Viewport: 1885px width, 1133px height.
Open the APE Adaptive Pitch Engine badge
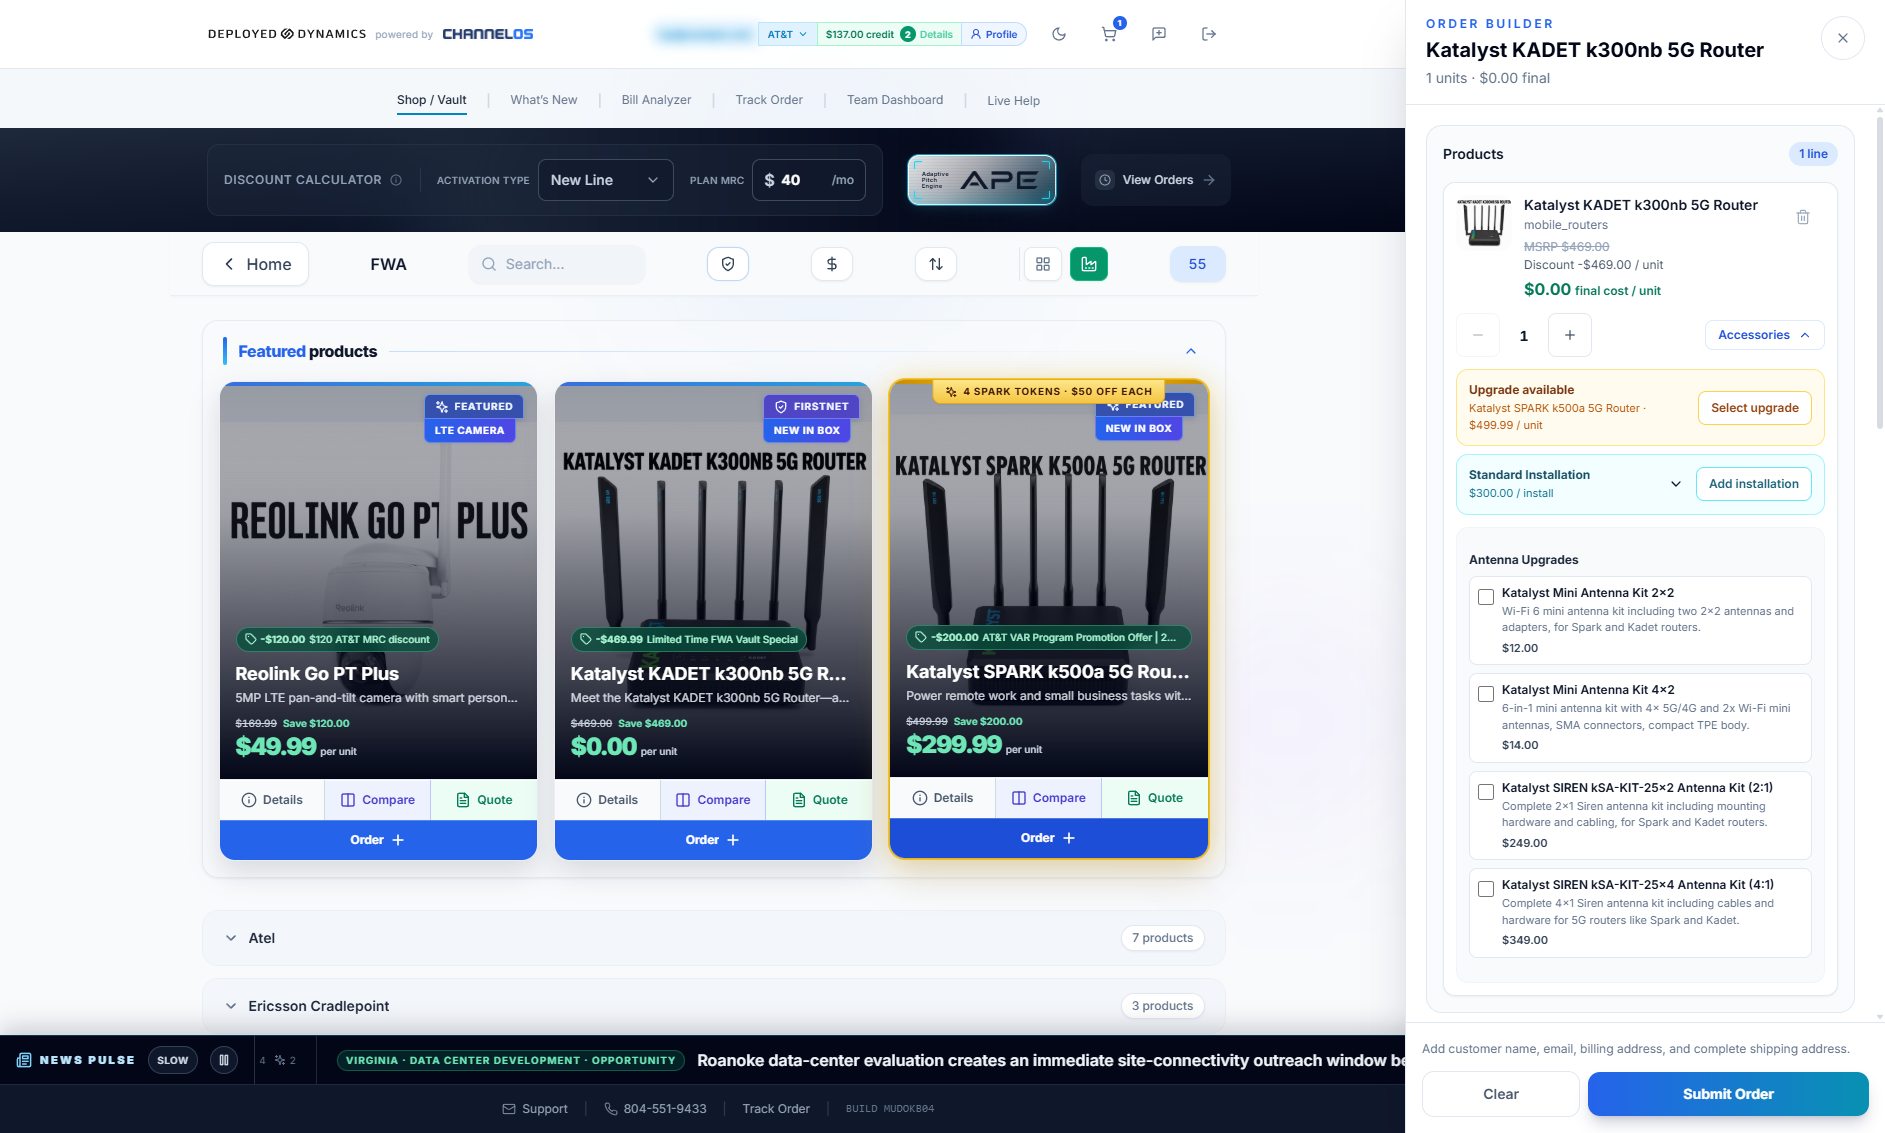pos(982,180)
